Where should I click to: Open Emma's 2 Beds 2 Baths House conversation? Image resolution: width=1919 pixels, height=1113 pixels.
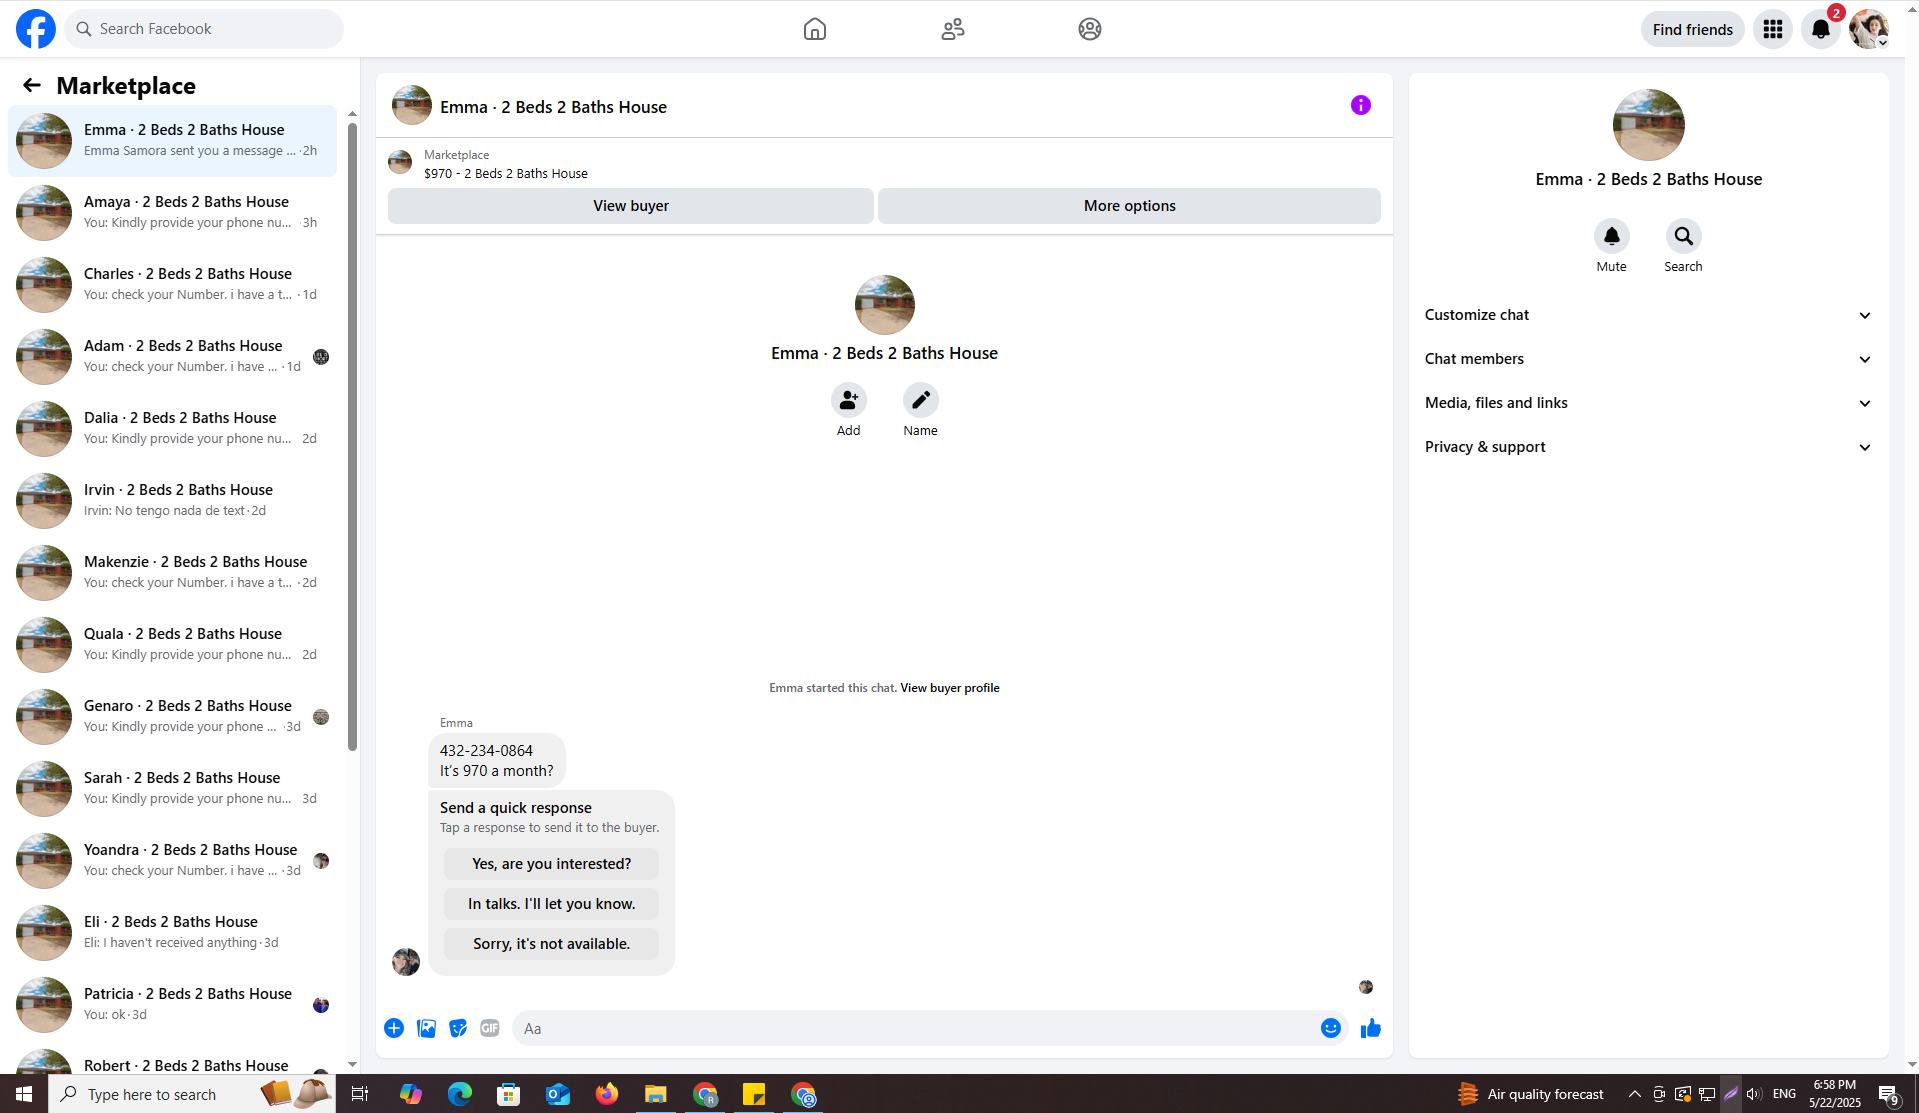(173, 141)
